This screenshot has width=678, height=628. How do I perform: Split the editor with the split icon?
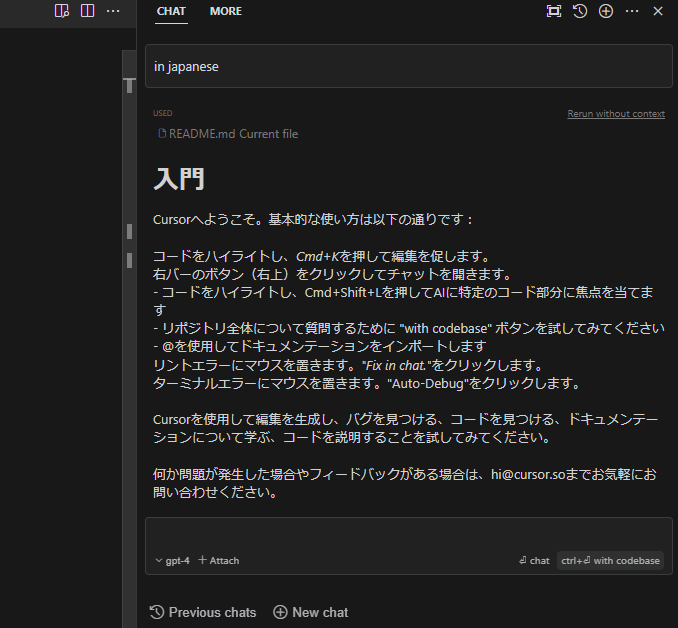(x=87, y=11)
